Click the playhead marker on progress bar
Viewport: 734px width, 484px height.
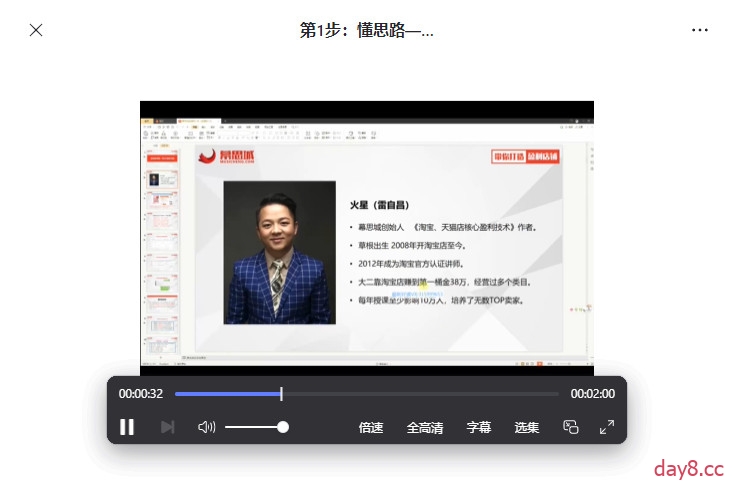(x=281, y=394)
